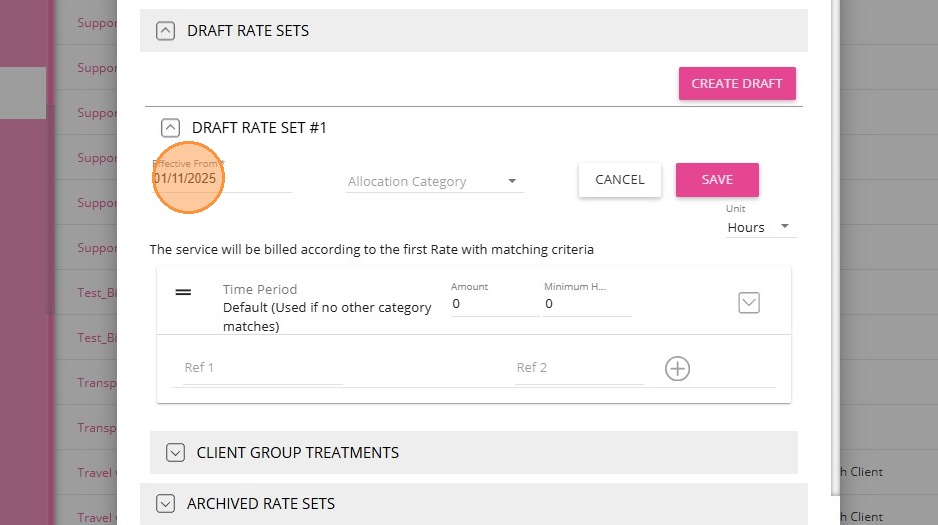Expand the Archived Rate Sets section

pyautogui.click(x=165, y=504)
